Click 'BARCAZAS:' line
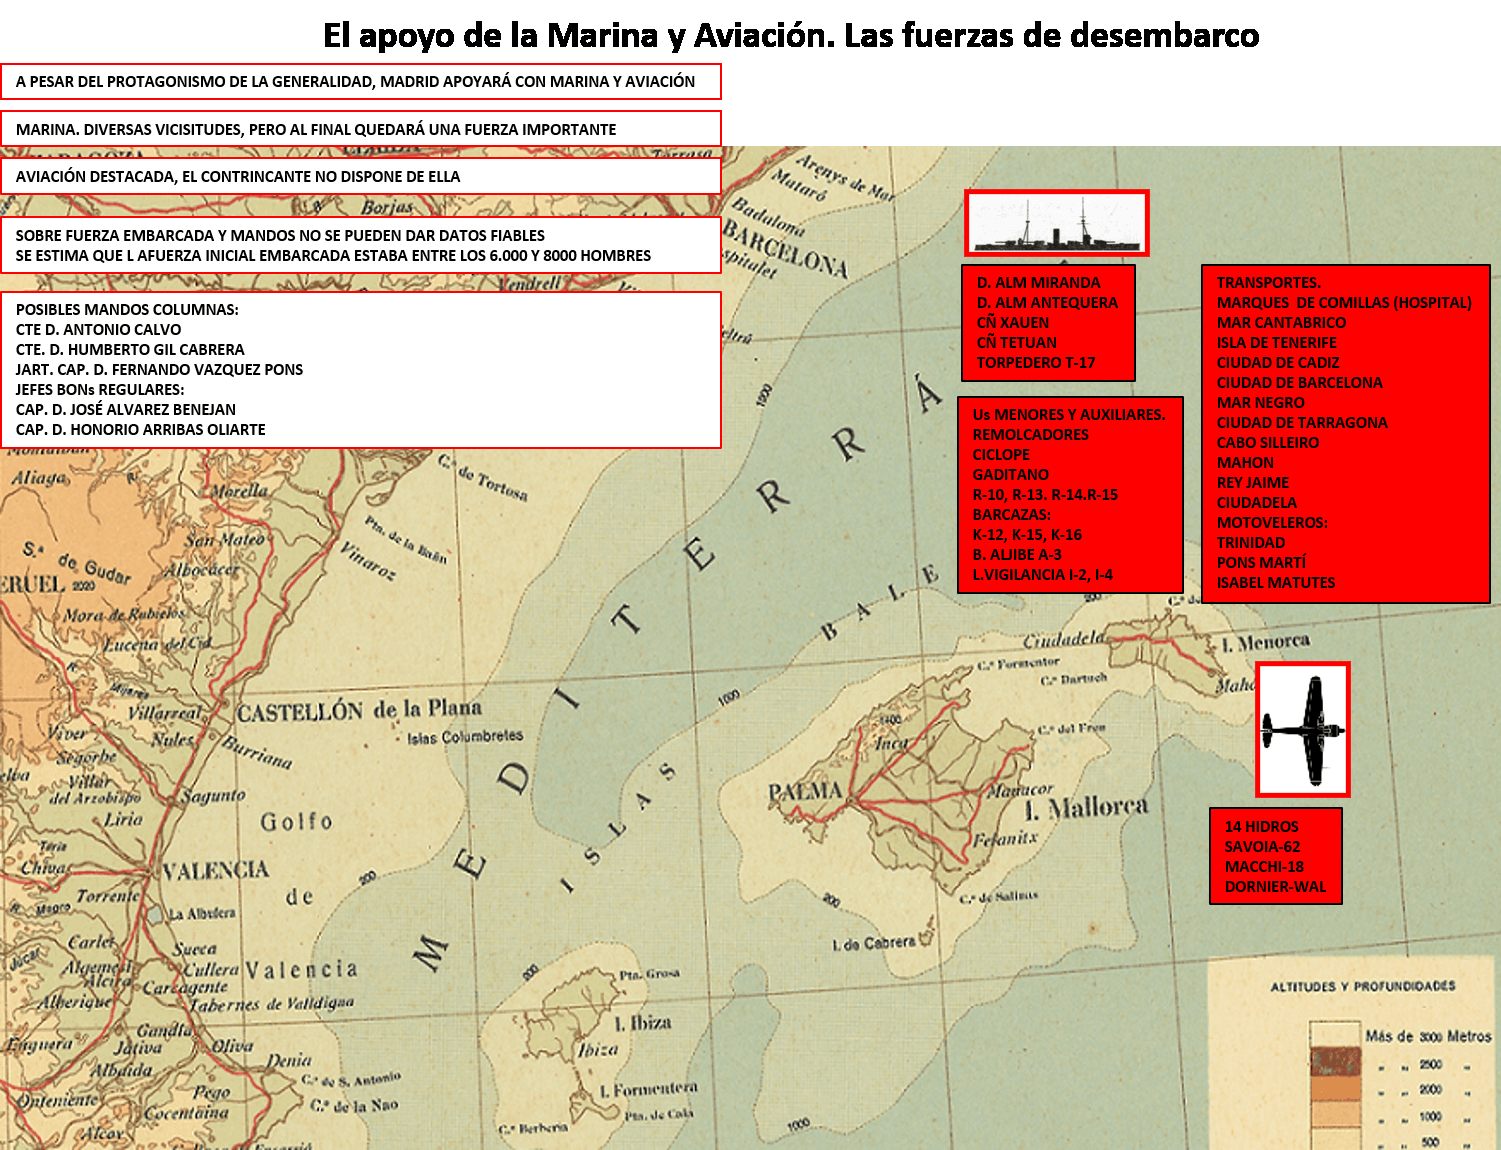 1011,515
